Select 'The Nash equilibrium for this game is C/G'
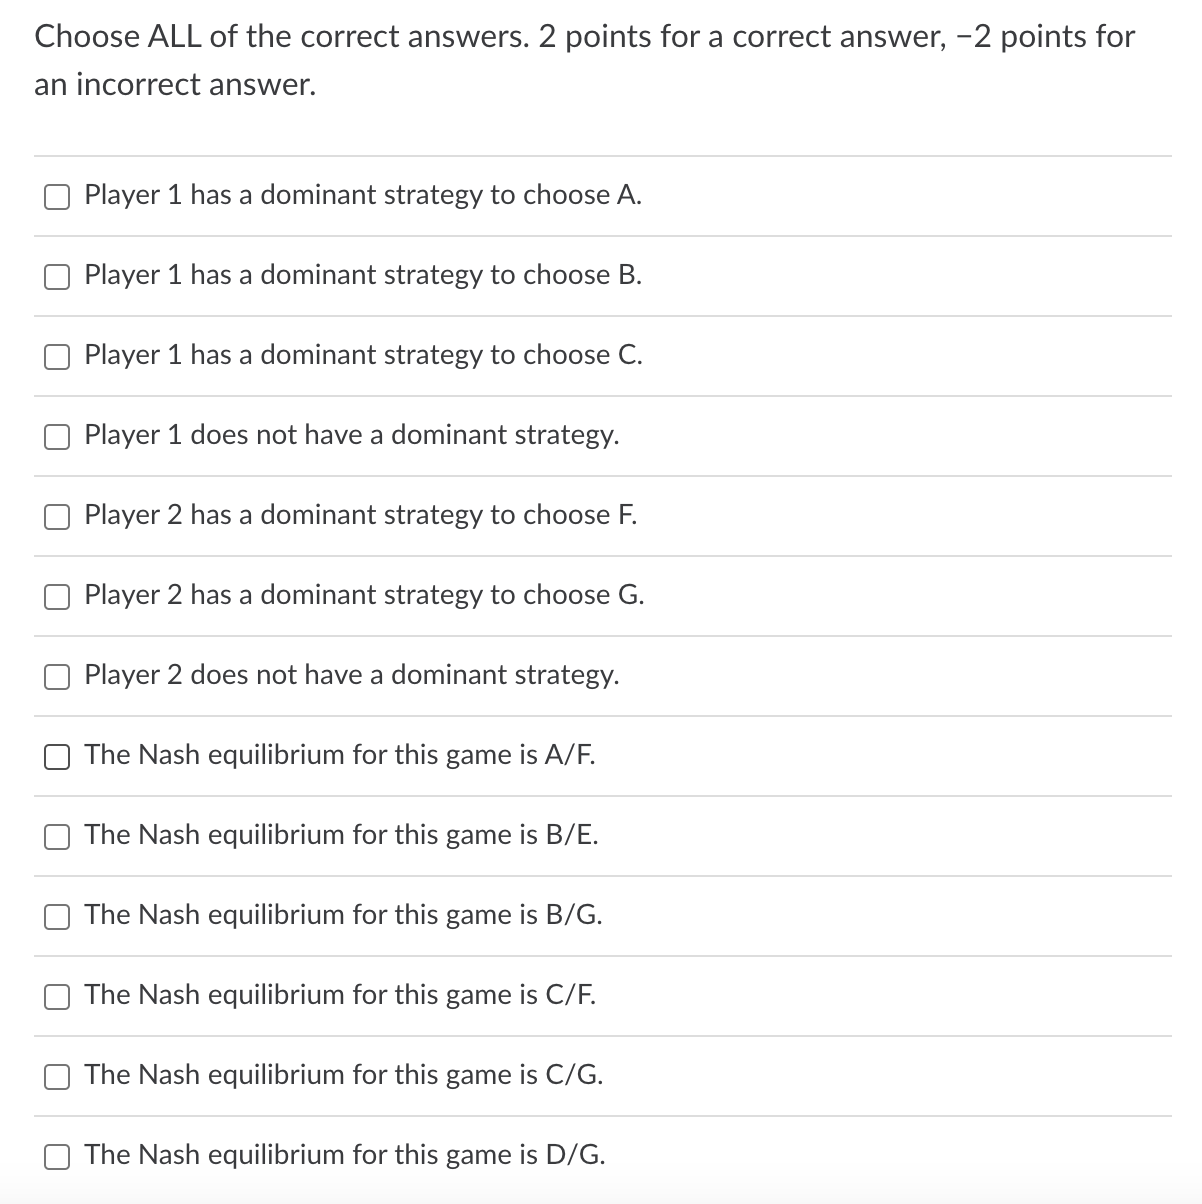1202x1204 pixels. point(57,1076)
